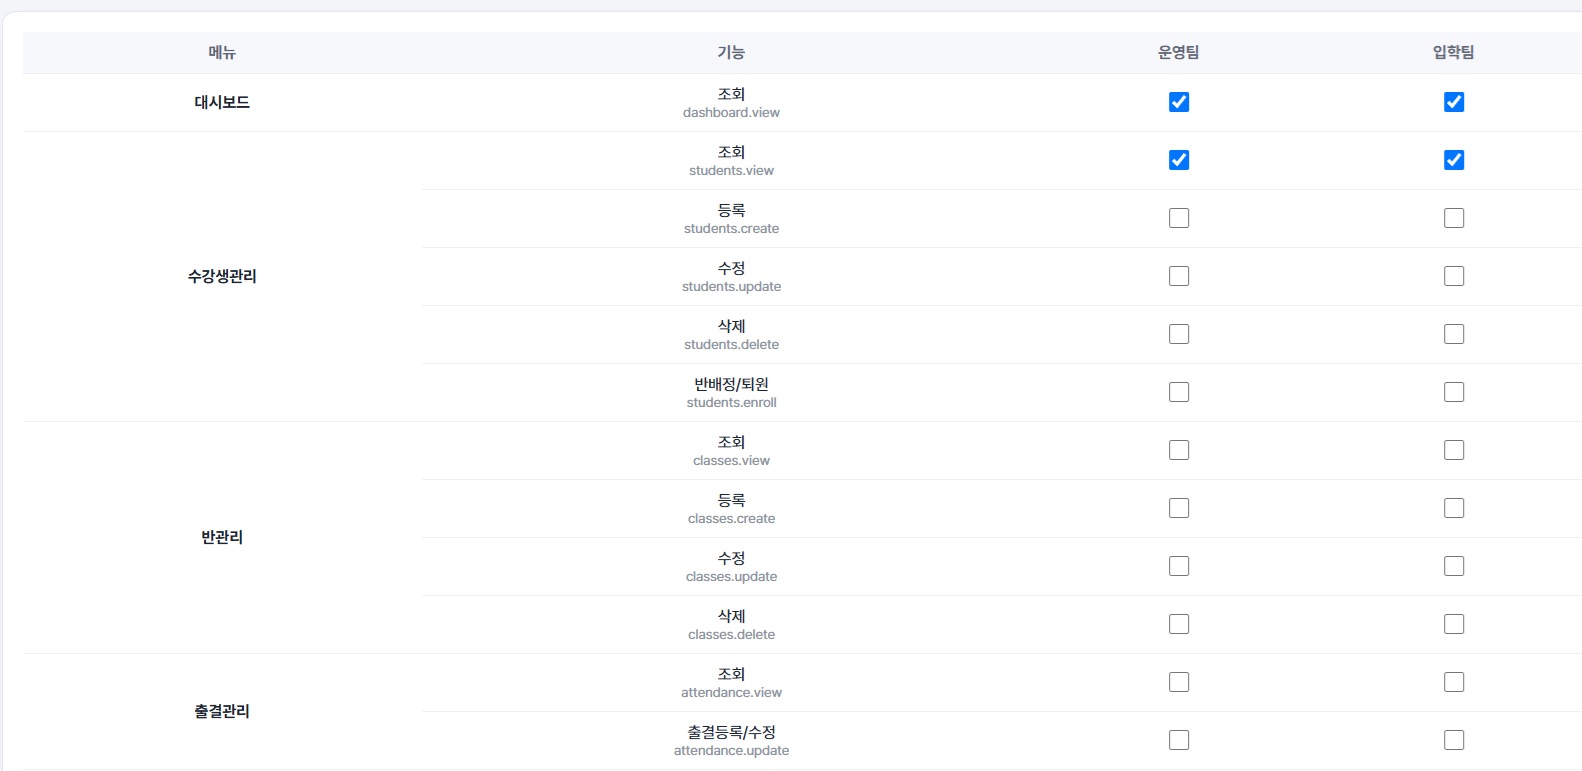Select the dashboard.view code text
This screenshot has height=771, width=1582.
coord(731,113)
